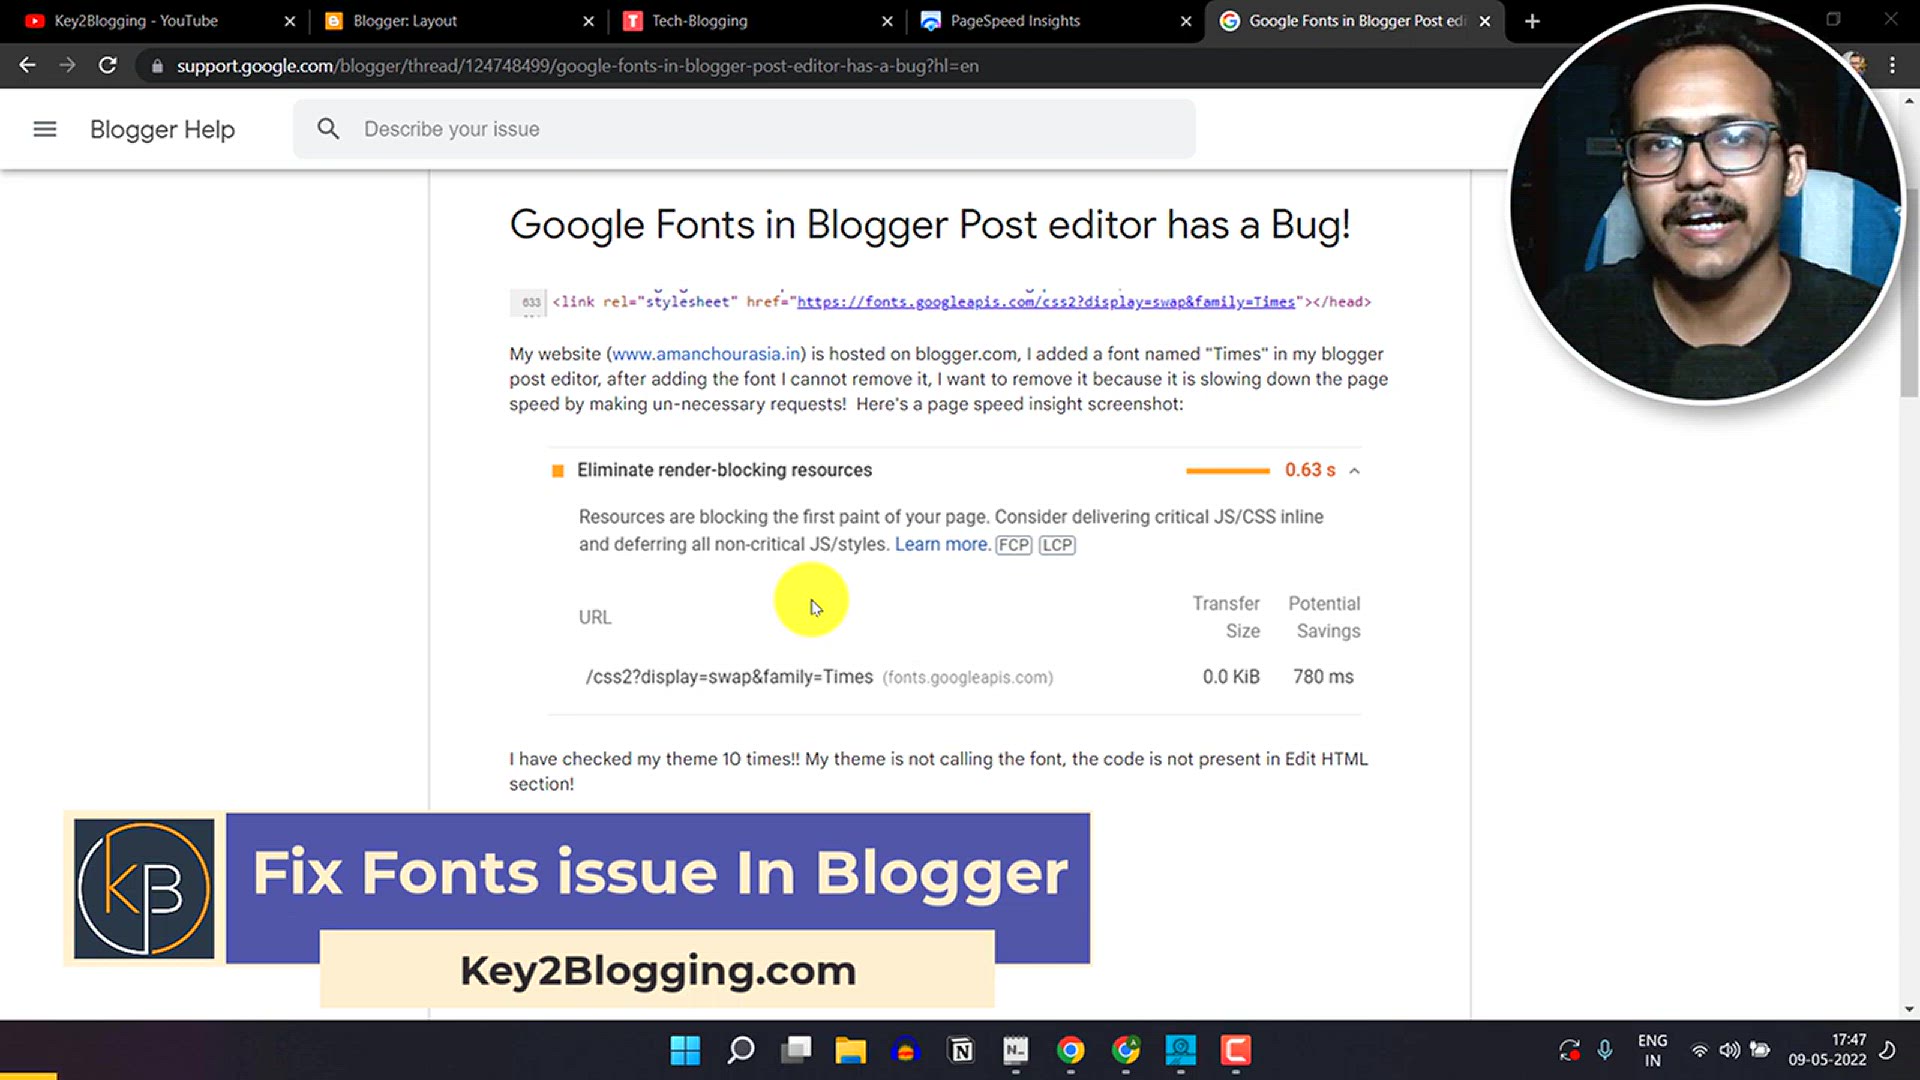Open the Blogger Help main menu hamburger
Screen dimensions: 1920x1080
pos(45,129)
